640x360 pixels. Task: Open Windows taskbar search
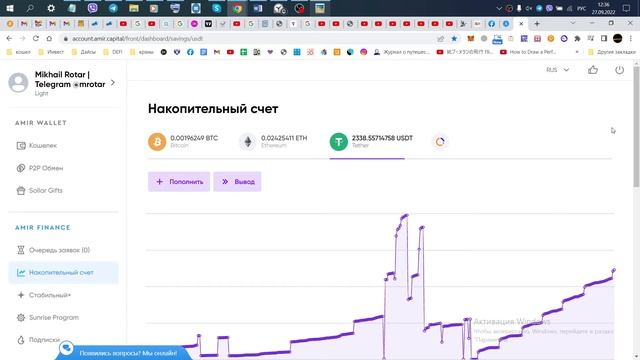point(30,8)
